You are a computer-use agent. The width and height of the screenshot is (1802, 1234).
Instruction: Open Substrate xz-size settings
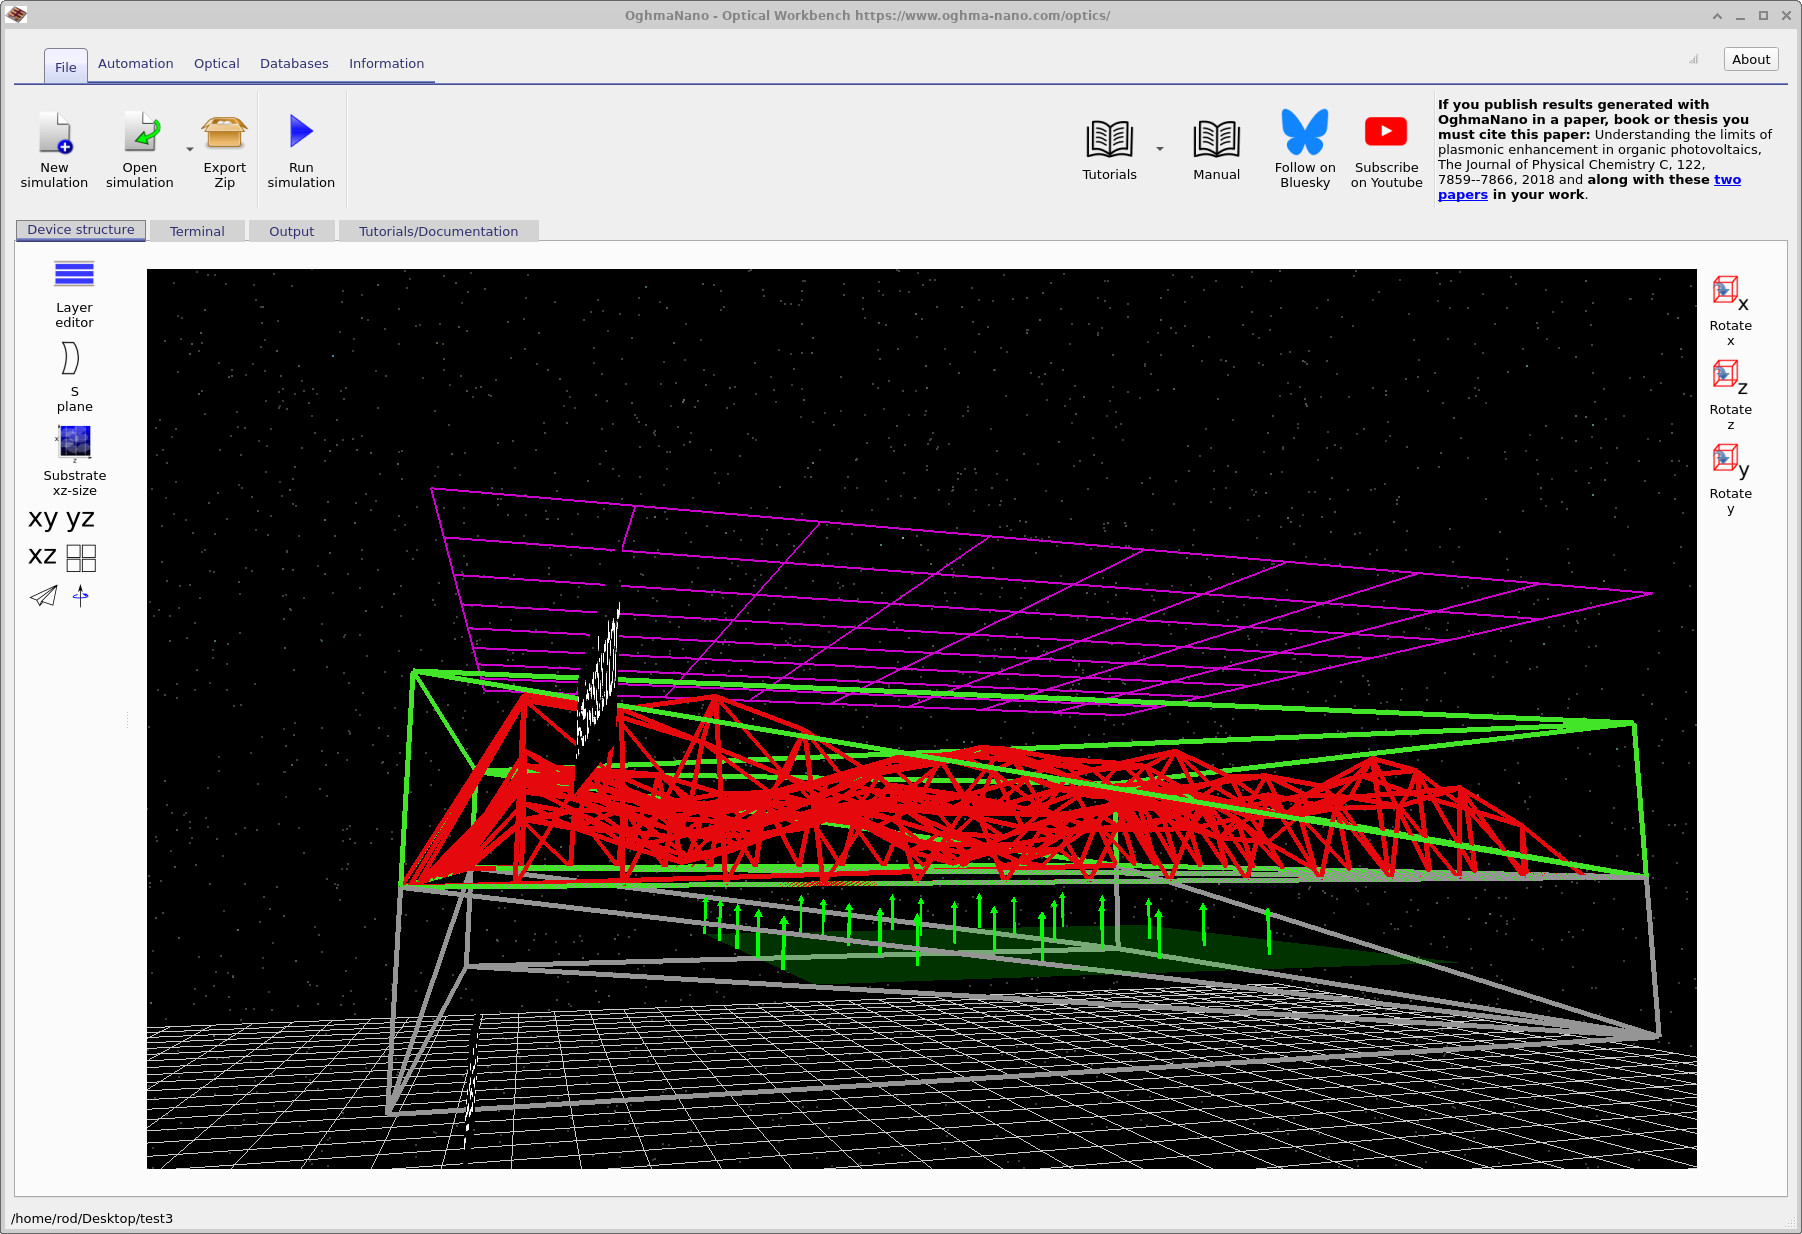(x=73, y=458)
